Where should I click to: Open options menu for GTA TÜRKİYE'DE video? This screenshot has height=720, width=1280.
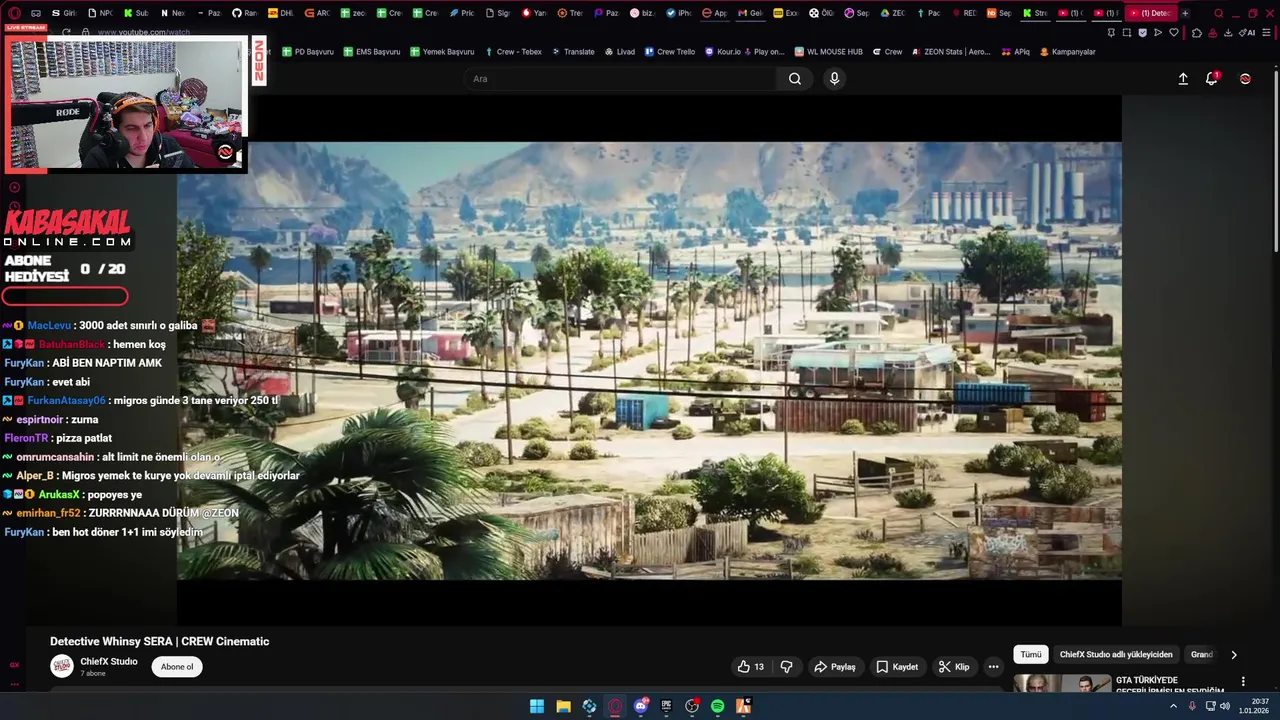click(x=1243, y=682)
